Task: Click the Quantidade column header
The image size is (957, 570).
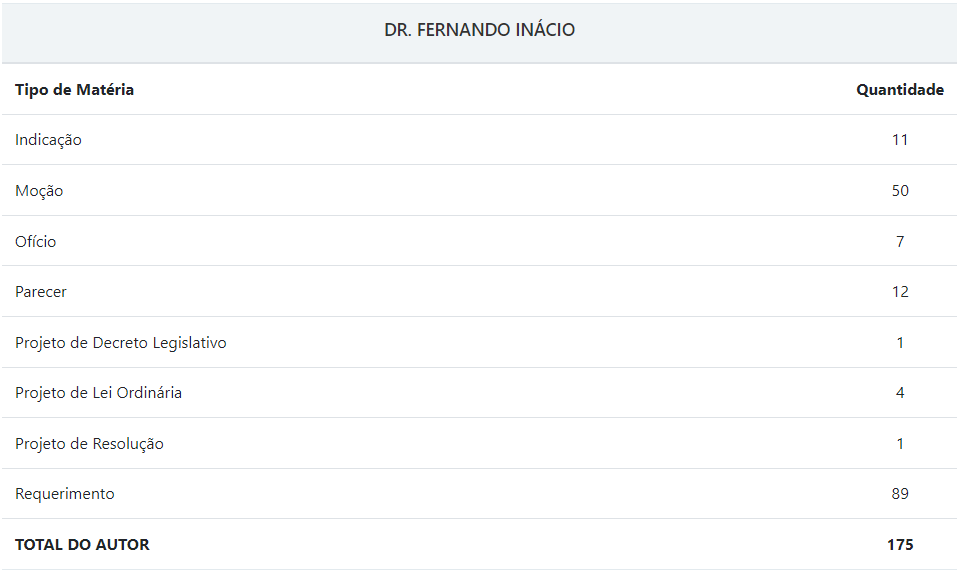Action: coord(900,90)
